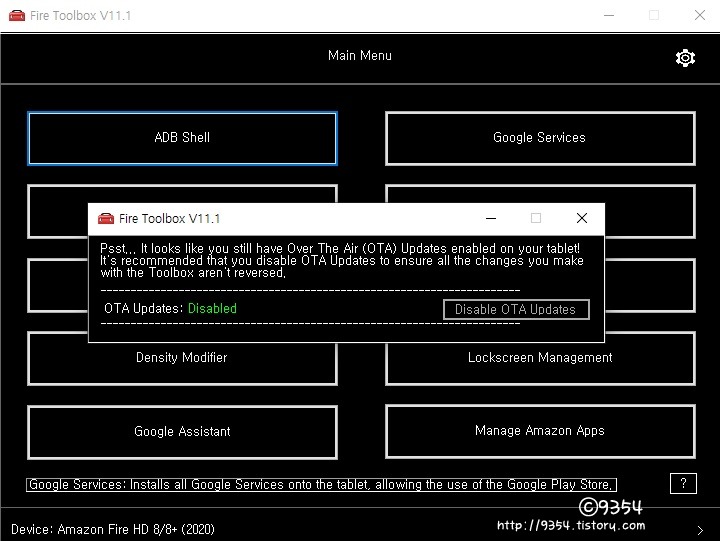
Task: Click 'Device: Amazon Fire HD 8/8+ (2020)' text
Action: (x=112, y=530)
